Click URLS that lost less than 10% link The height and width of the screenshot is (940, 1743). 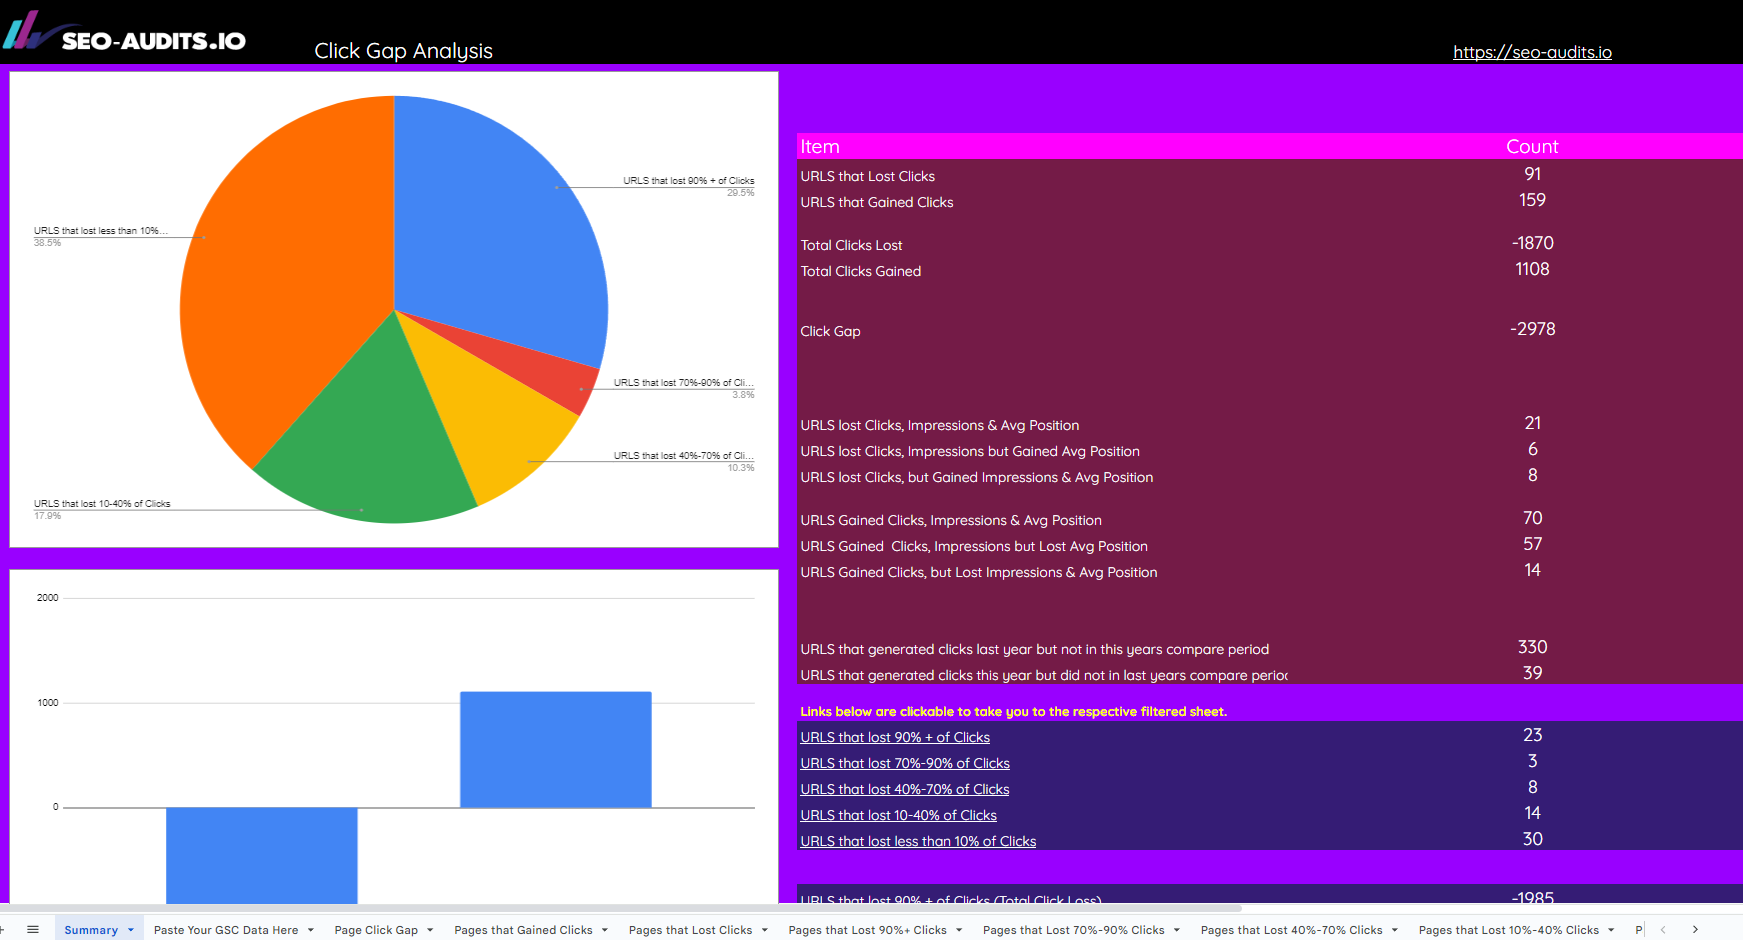(917, 841)
